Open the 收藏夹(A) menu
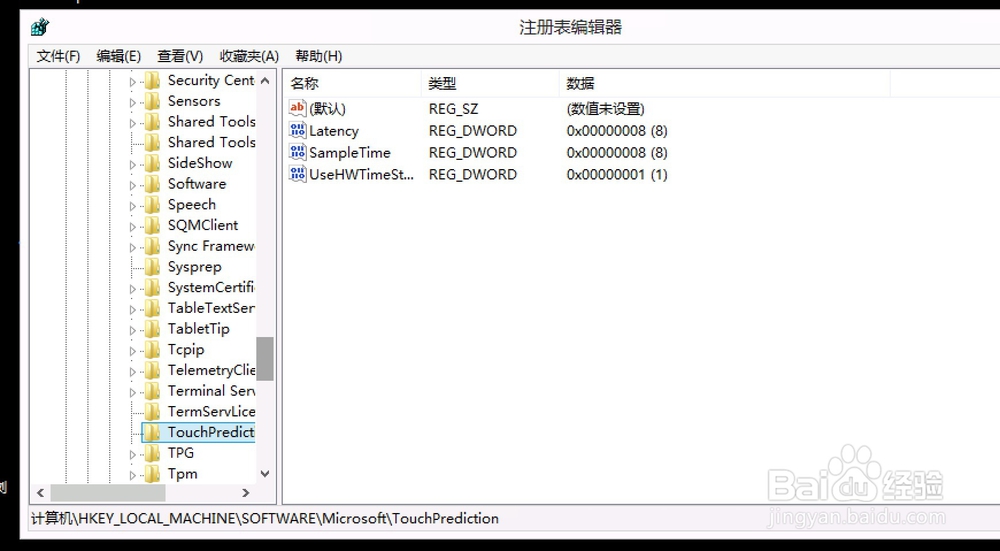Image resolution: width=1000 pixels, height=551 pixels. coord(249,56)
